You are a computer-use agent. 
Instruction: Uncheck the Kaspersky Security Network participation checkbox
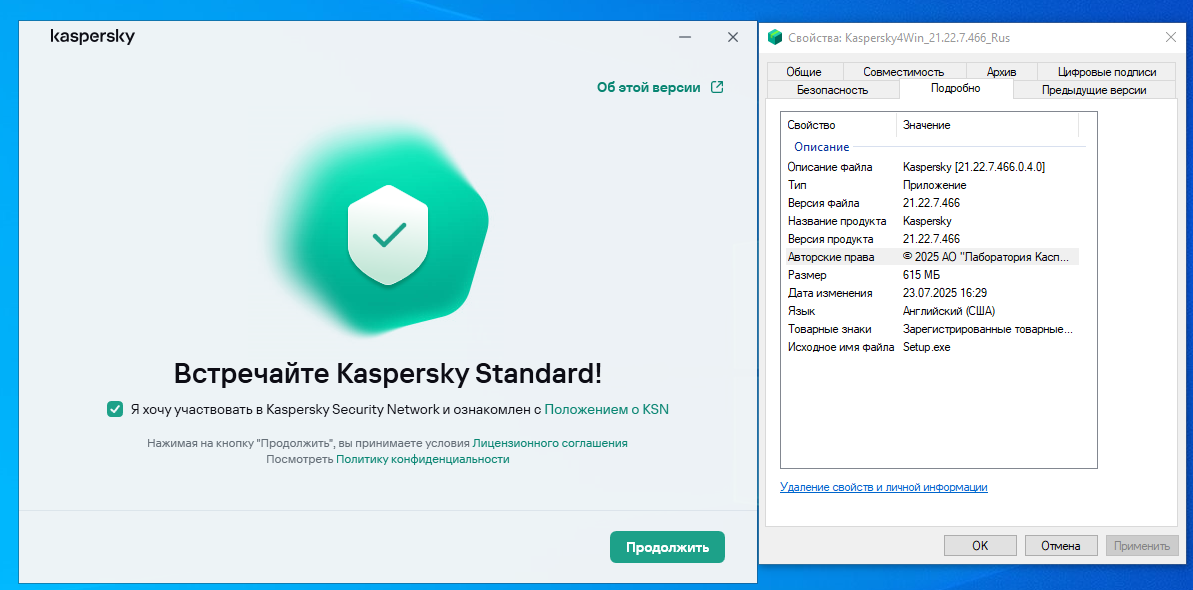[114, 410]
